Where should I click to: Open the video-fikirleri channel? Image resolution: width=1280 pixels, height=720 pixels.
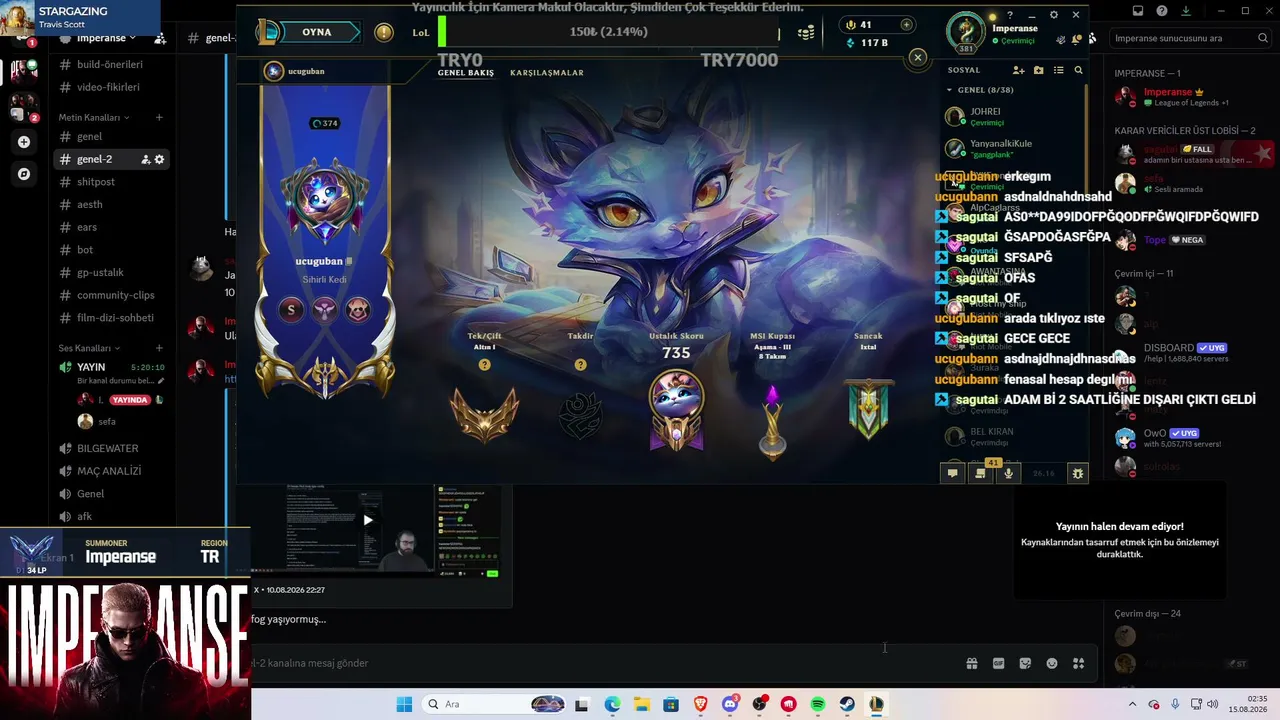[110, 87]
